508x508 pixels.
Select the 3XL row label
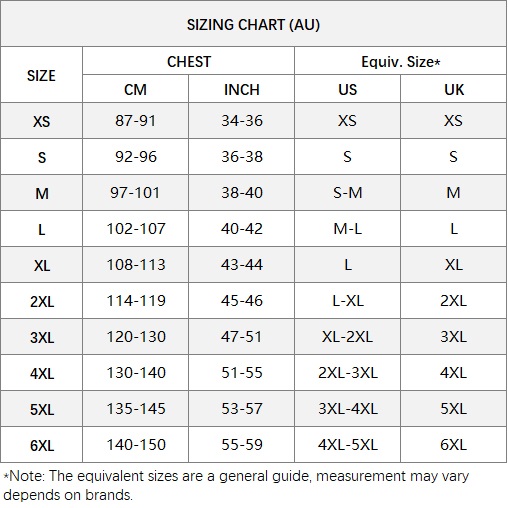point(42,337)
